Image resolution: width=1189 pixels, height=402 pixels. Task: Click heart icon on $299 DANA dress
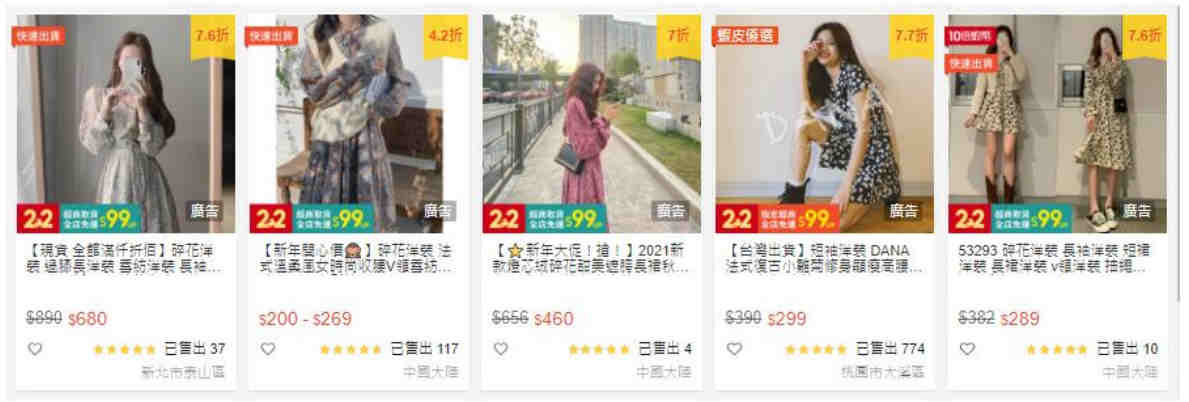point(733,349)
